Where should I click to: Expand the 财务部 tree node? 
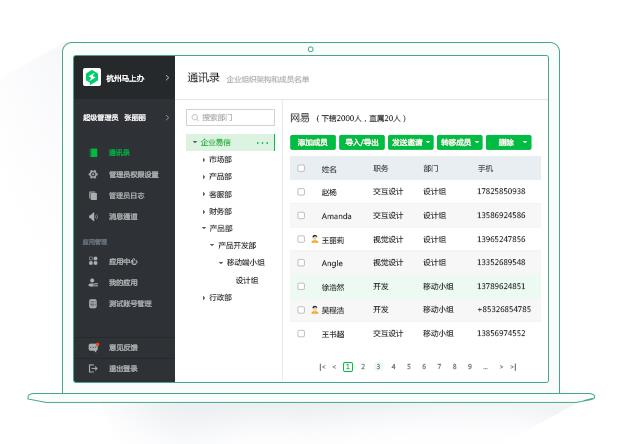pos(203,212)
